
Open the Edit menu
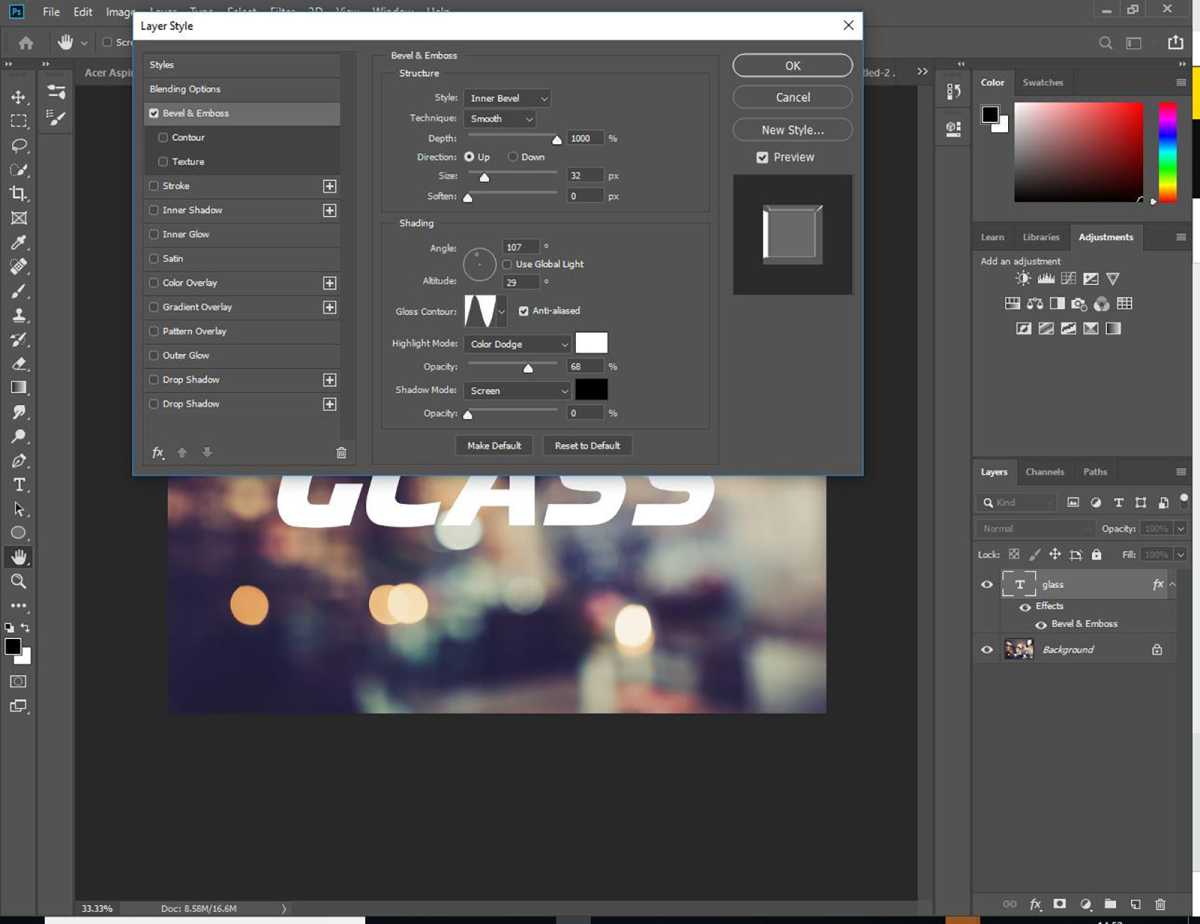coord(83,12)
